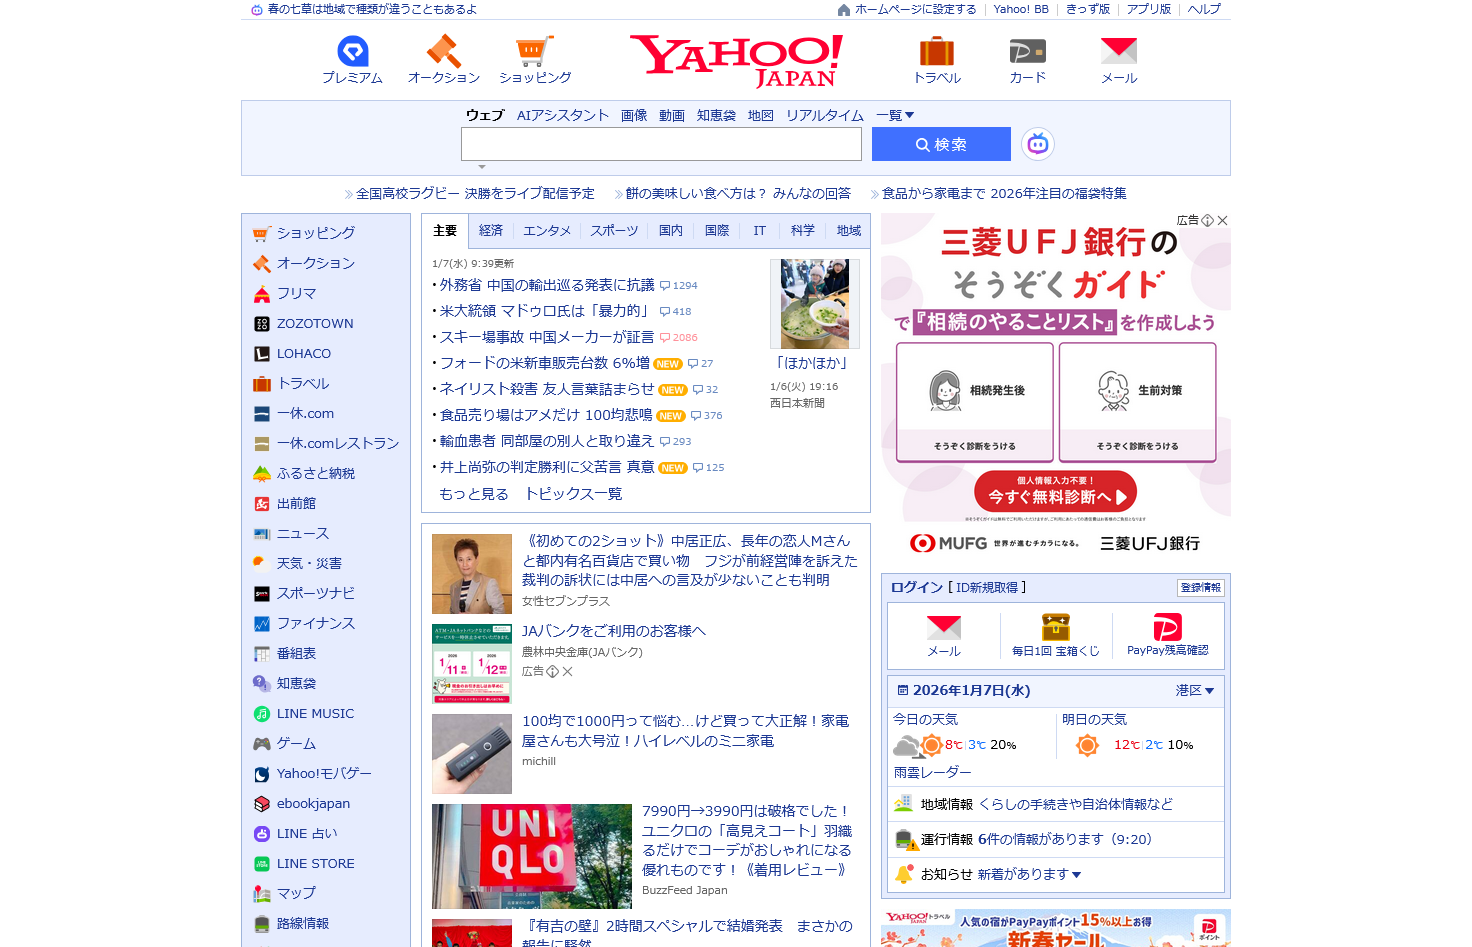The height and width of the screenshot is (947, 1472).
Task: Close the Mitsubishi UFJ advertisement
Action: point(1222,220)
